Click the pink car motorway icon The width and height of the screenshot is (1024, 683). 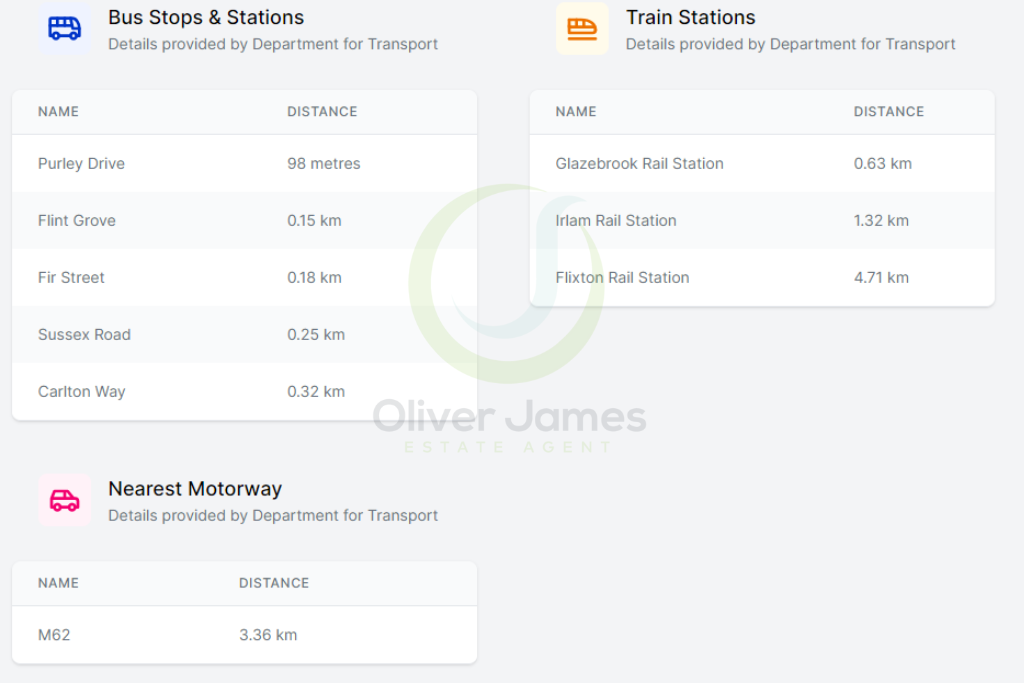tap(65, 500)
